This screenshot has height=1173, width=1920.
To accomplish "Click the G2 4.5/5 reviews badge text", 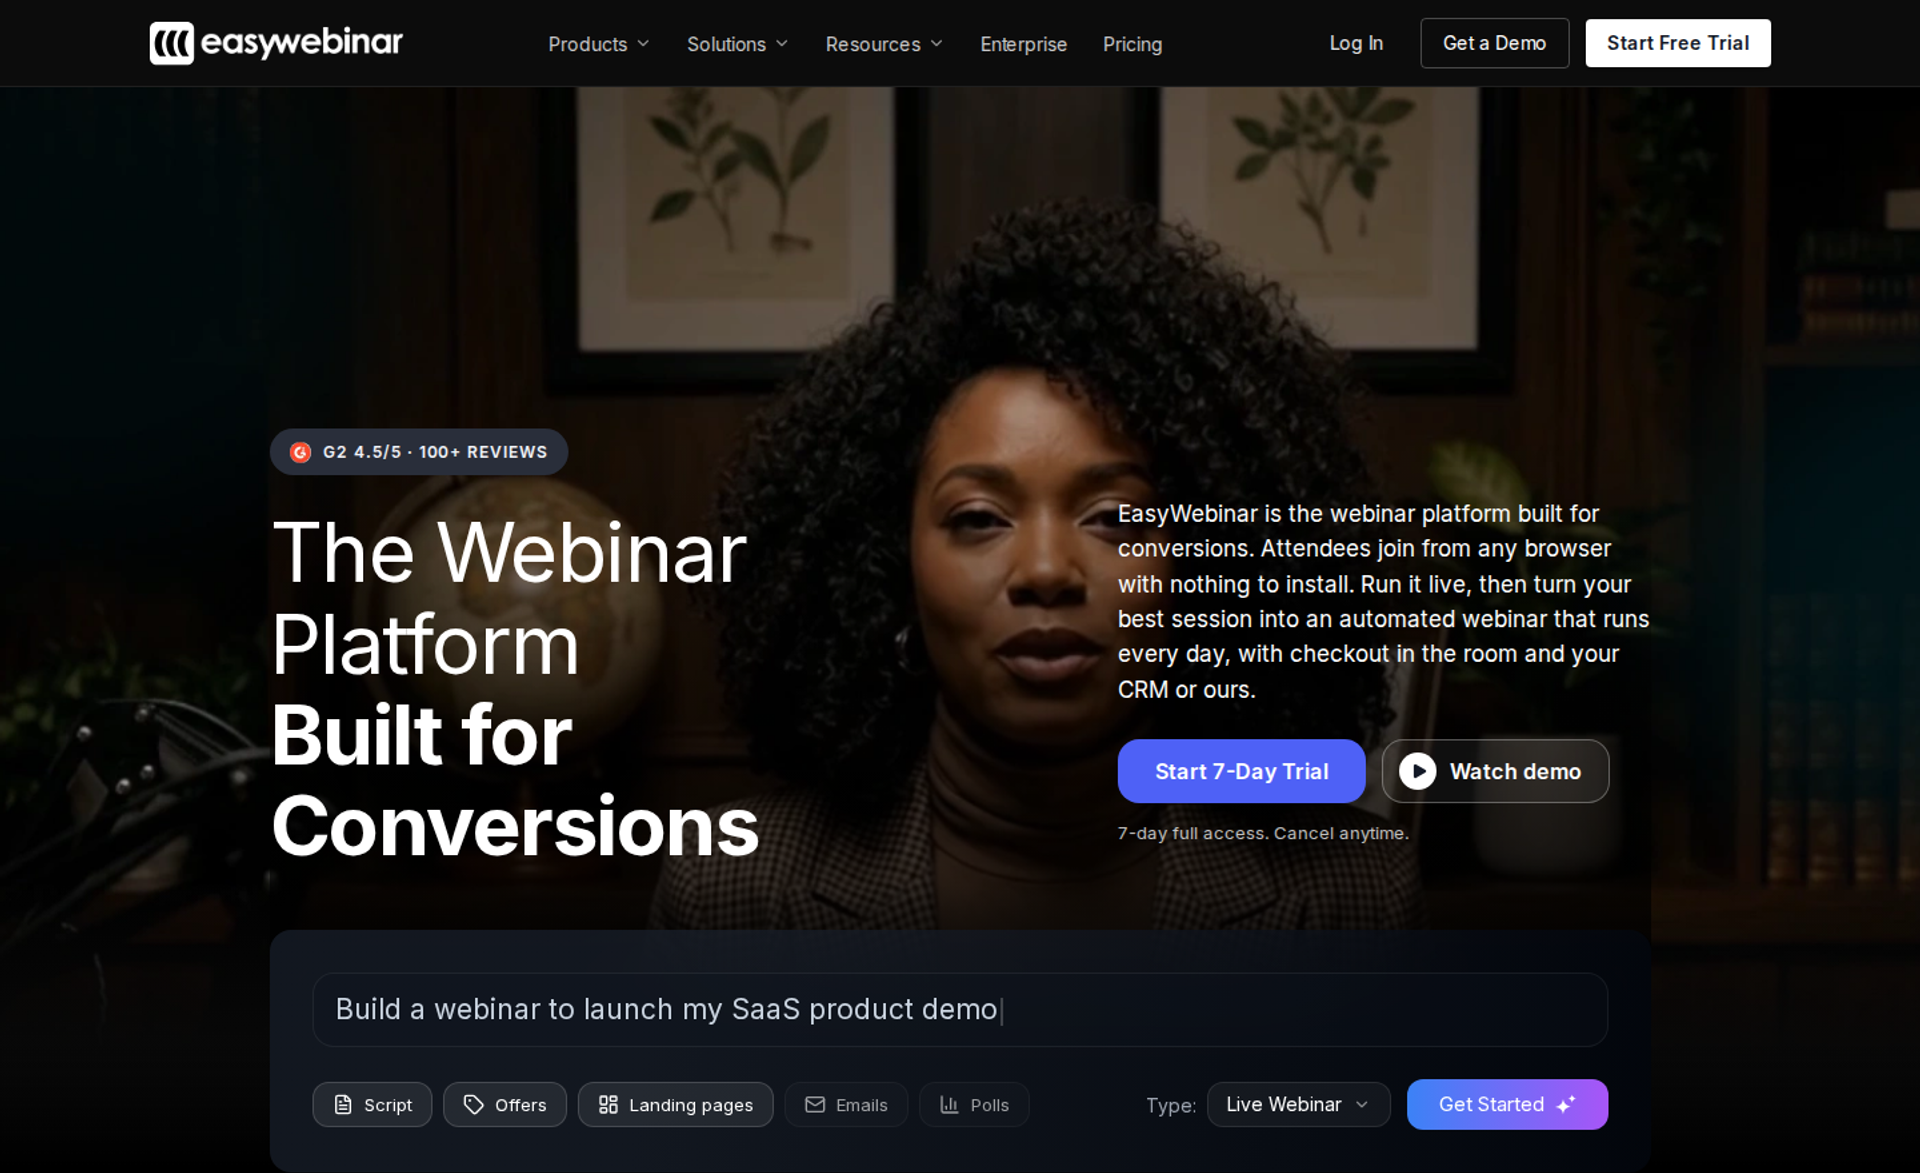I will [435, 452].
